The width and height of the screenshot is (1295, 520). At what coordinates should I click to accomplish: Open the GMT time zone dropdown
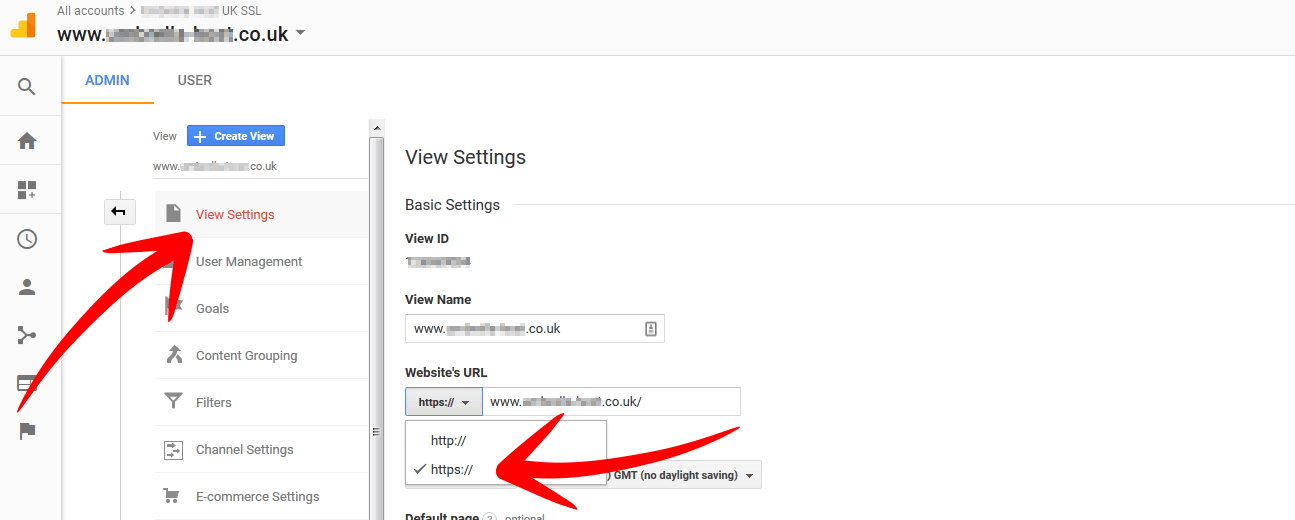[x=684, y=475]
